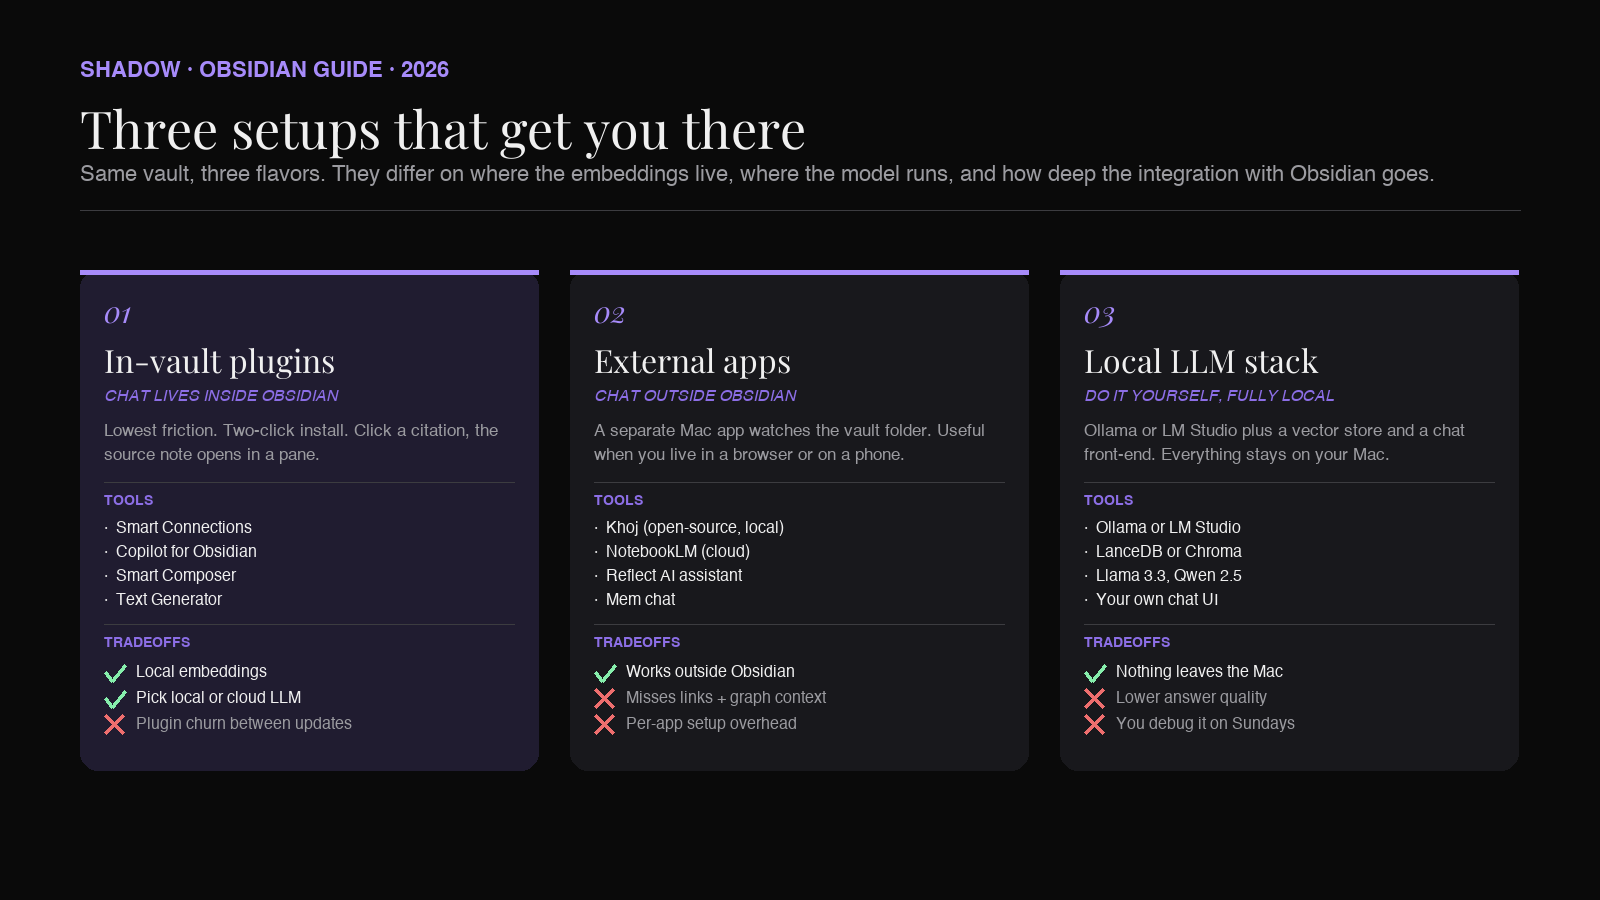The image size is (1600, 900).
Task: Click red cross beside Plugin churn between updates
Action: (115, 724)
